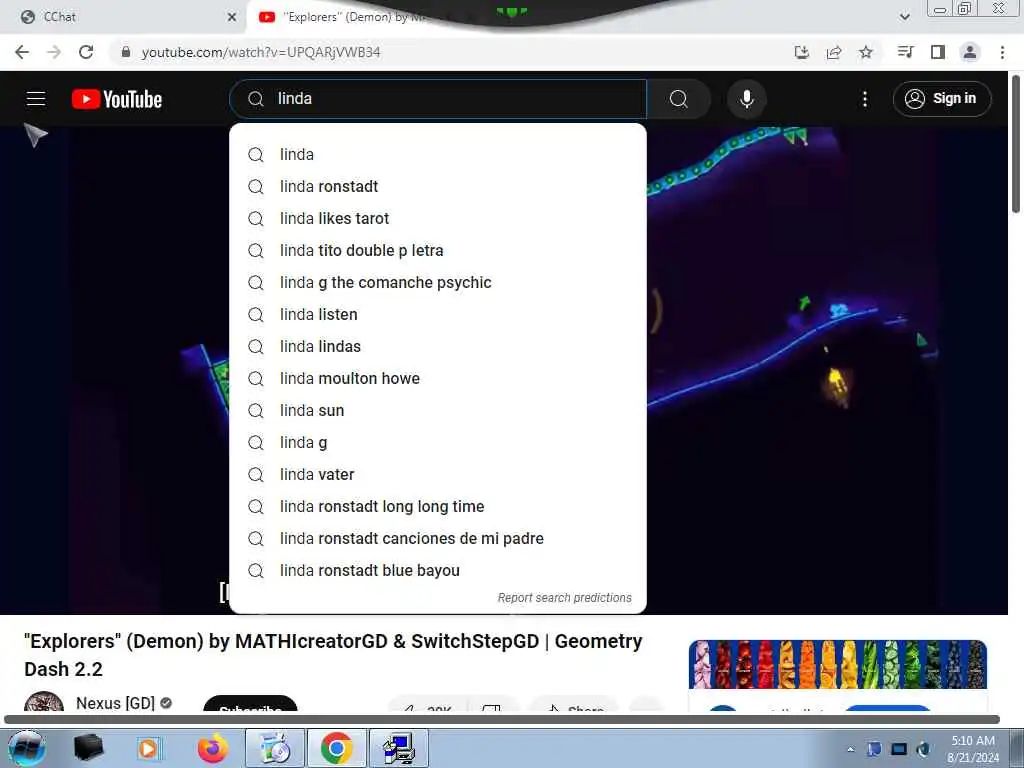The image size is (1024, 768).
Task: Choose "linda ronstadt blue bayou"
Action: (438, 570)
